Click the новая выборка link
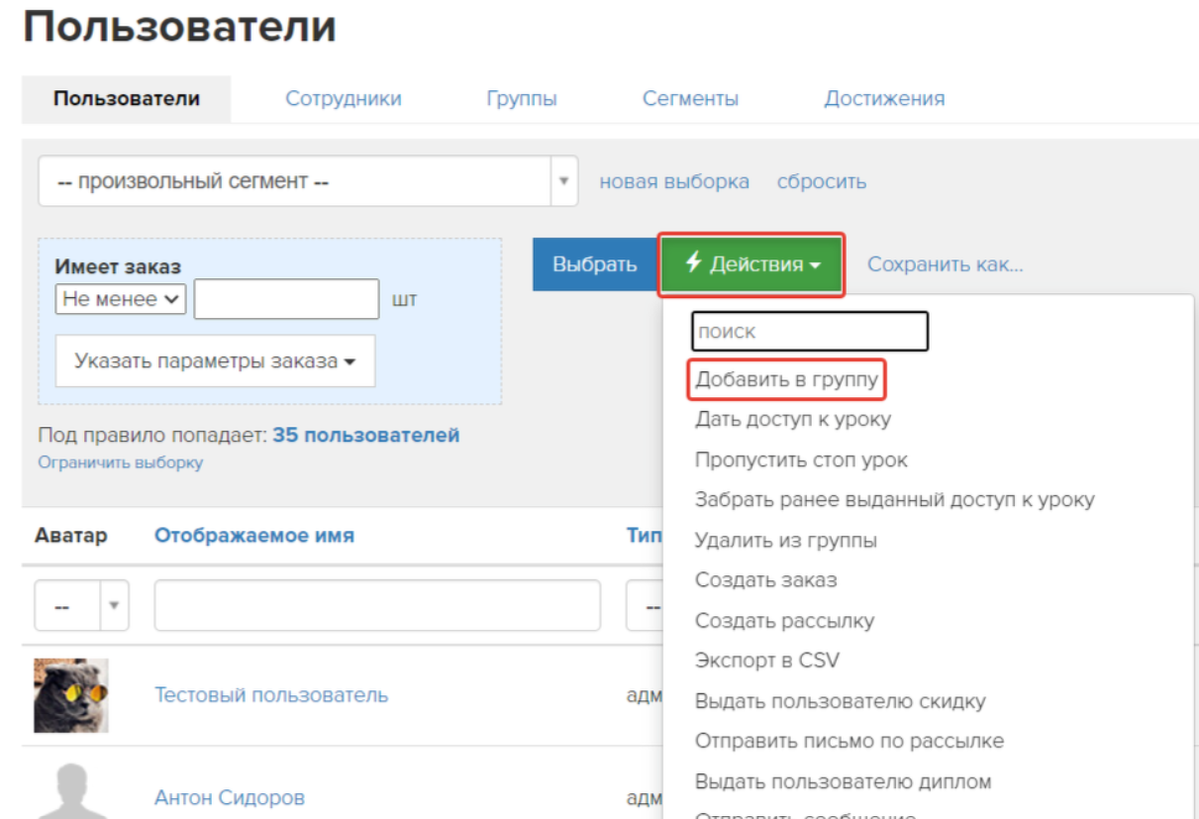Screen dimensions: 1199x819 [674, 182]
